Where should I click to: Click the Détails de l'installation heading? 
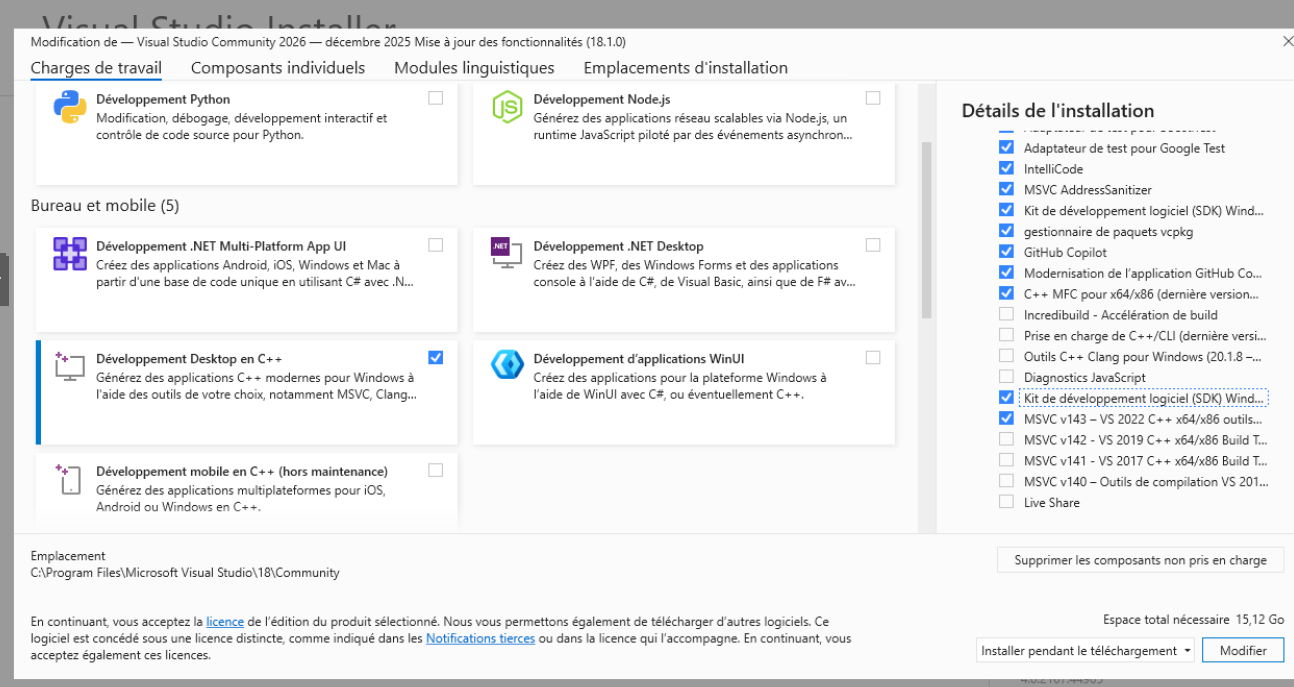[x=1058, y=111]
